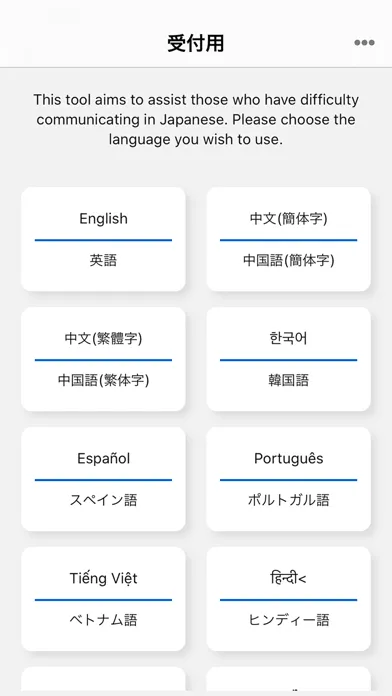Select the 한국어 Korean card

(289, 359)
